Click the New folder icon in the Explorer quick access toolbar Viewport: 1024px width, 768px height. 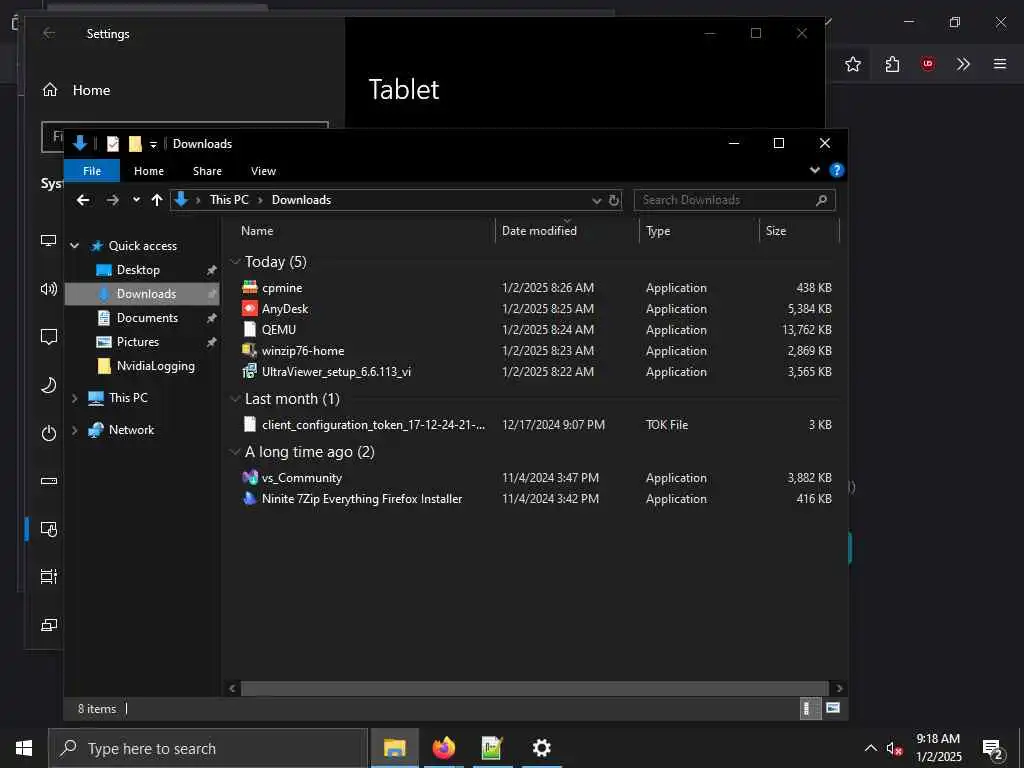pos(135,144)
